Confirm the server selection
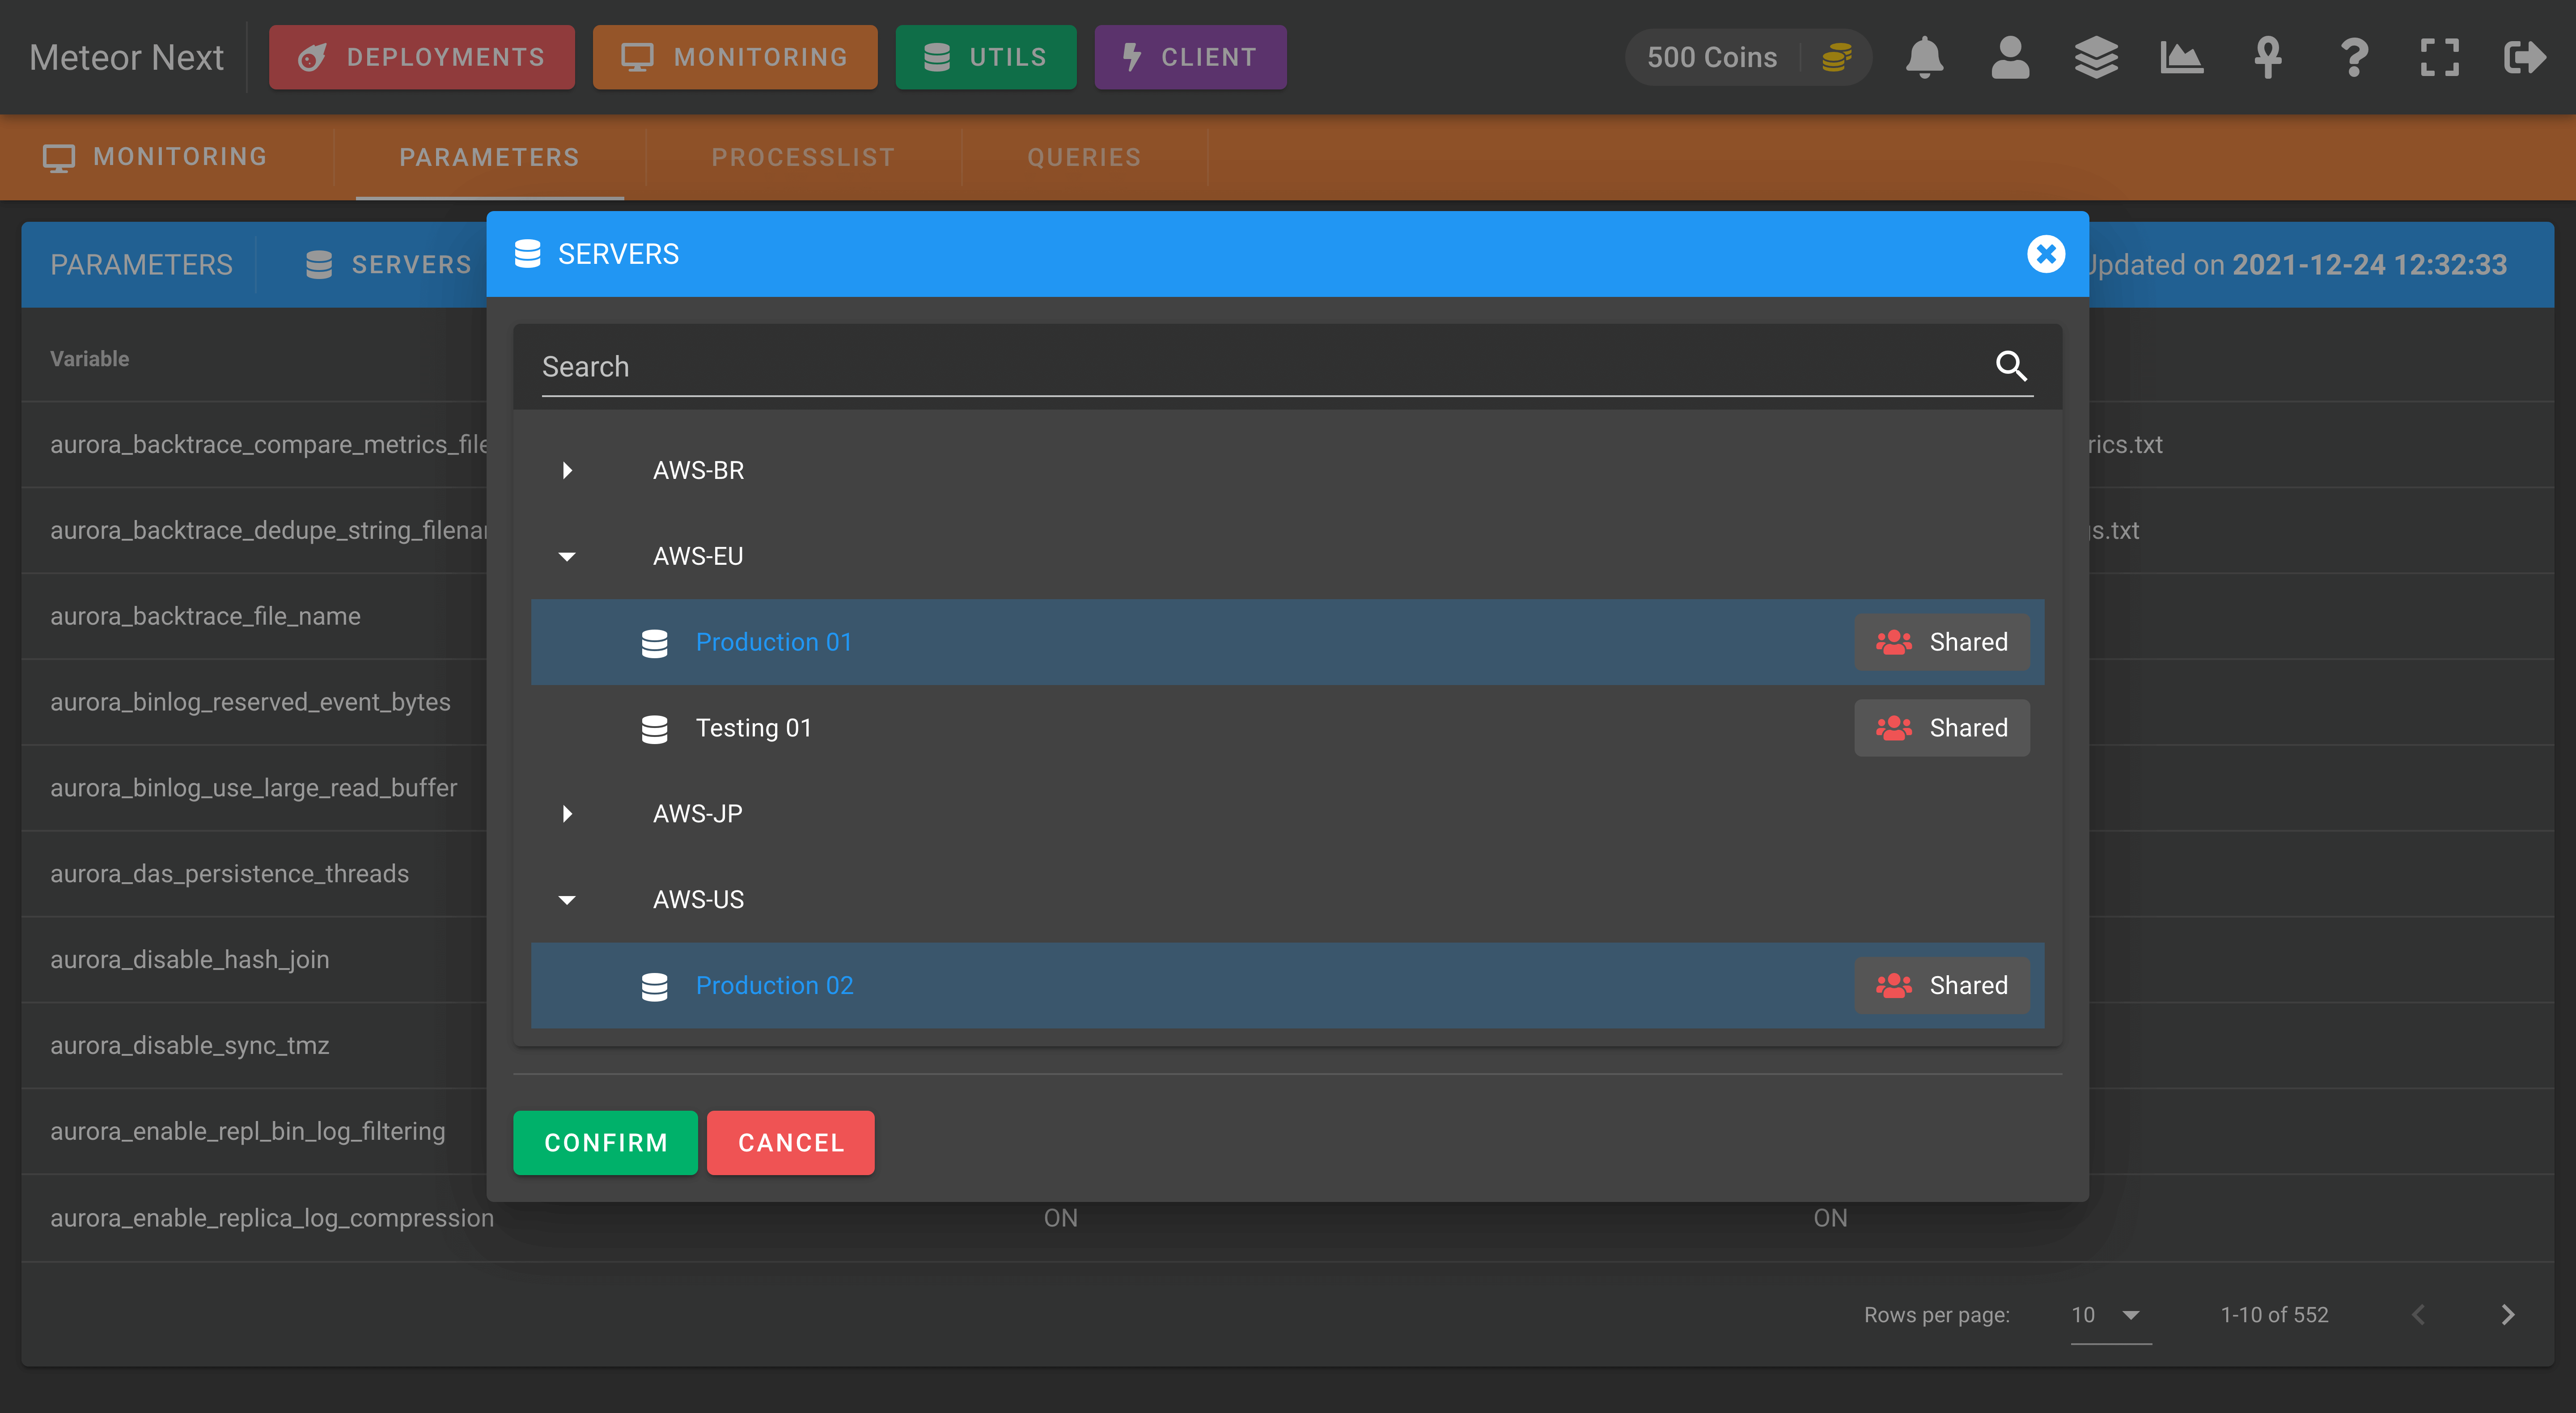This screenshot has width=2576, height=1413. click(605, 1142)
